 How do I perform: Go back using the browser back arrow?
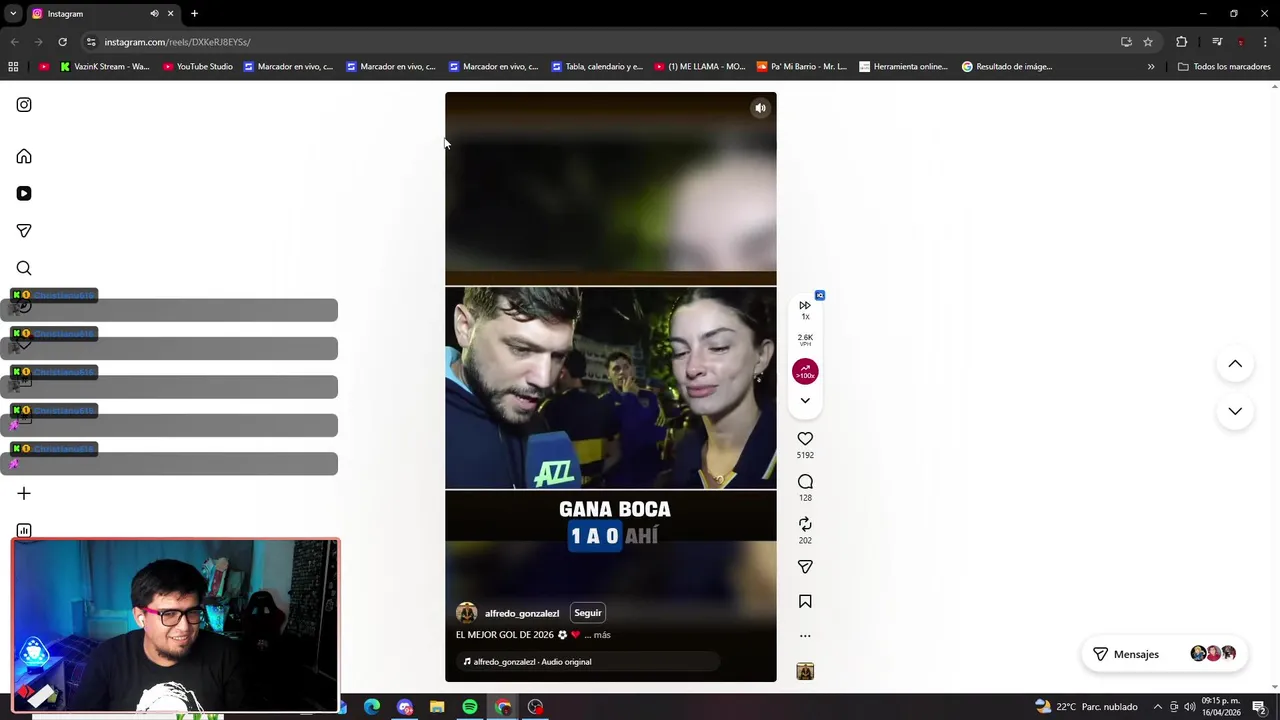(x=14, y=42)
